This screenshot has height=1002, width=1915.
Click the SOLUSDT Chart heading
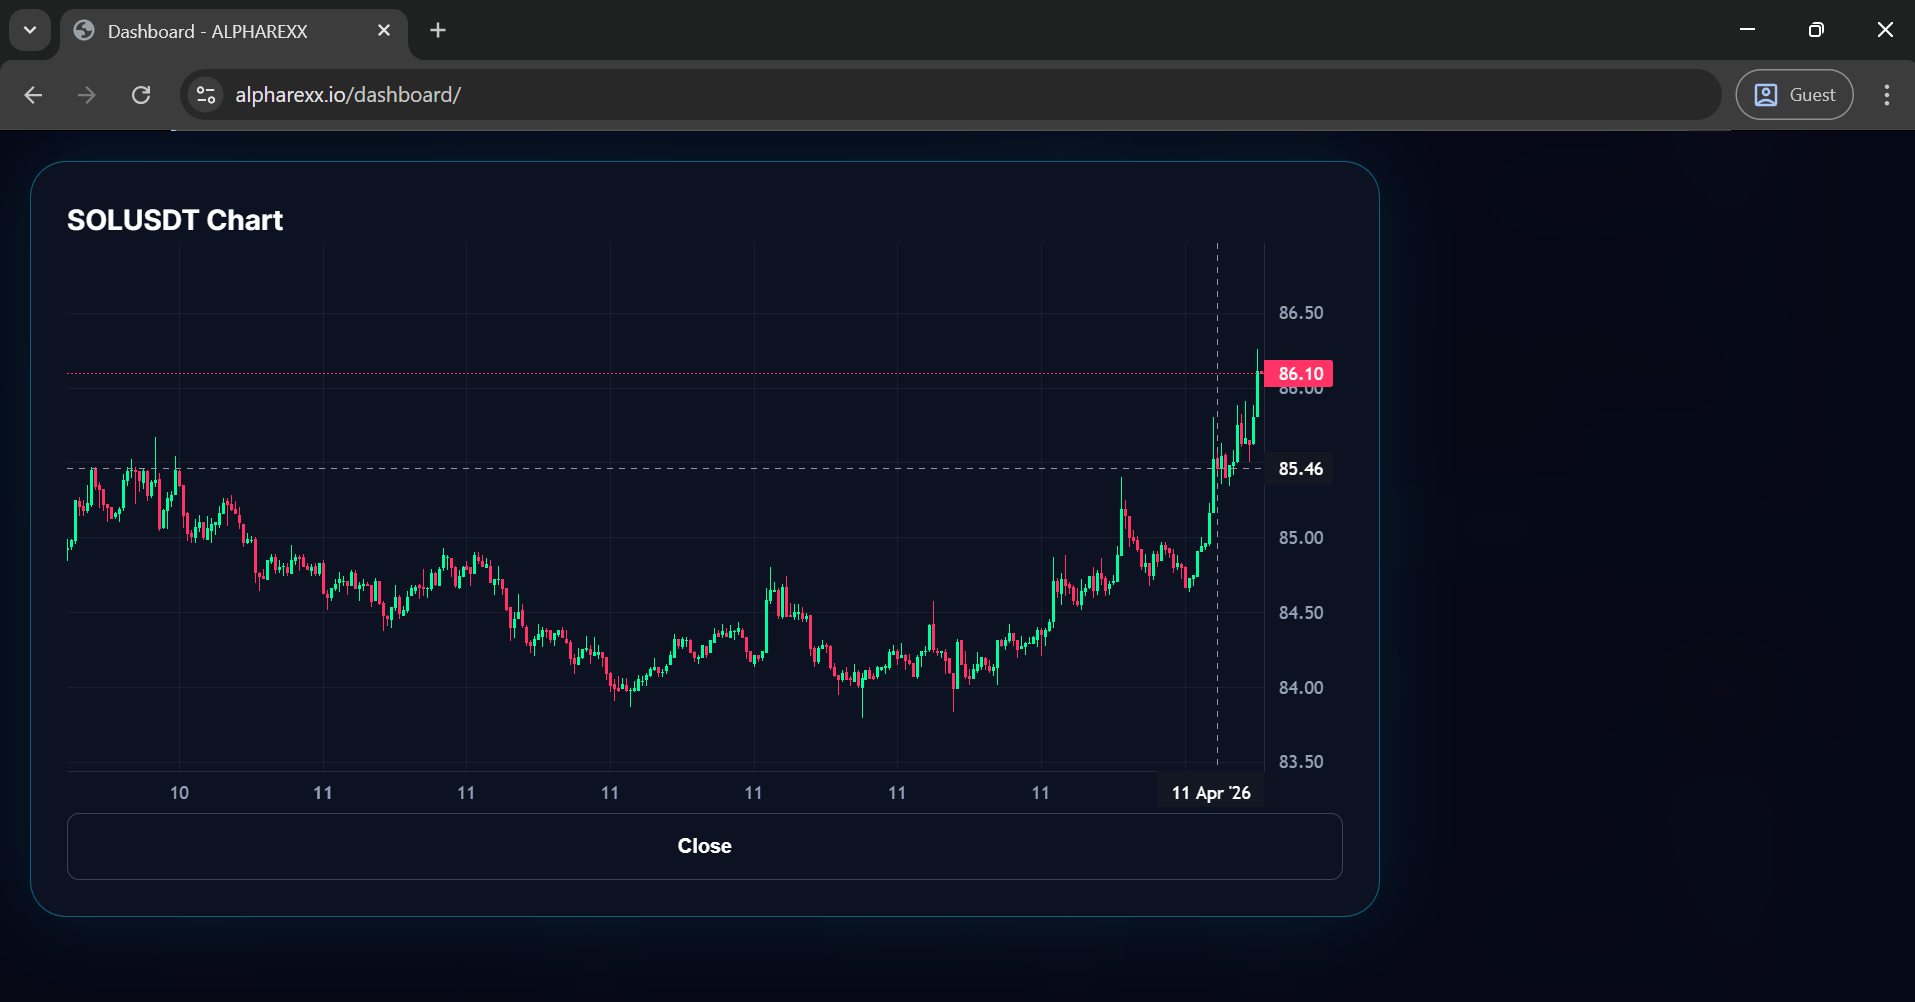(175, 220)
